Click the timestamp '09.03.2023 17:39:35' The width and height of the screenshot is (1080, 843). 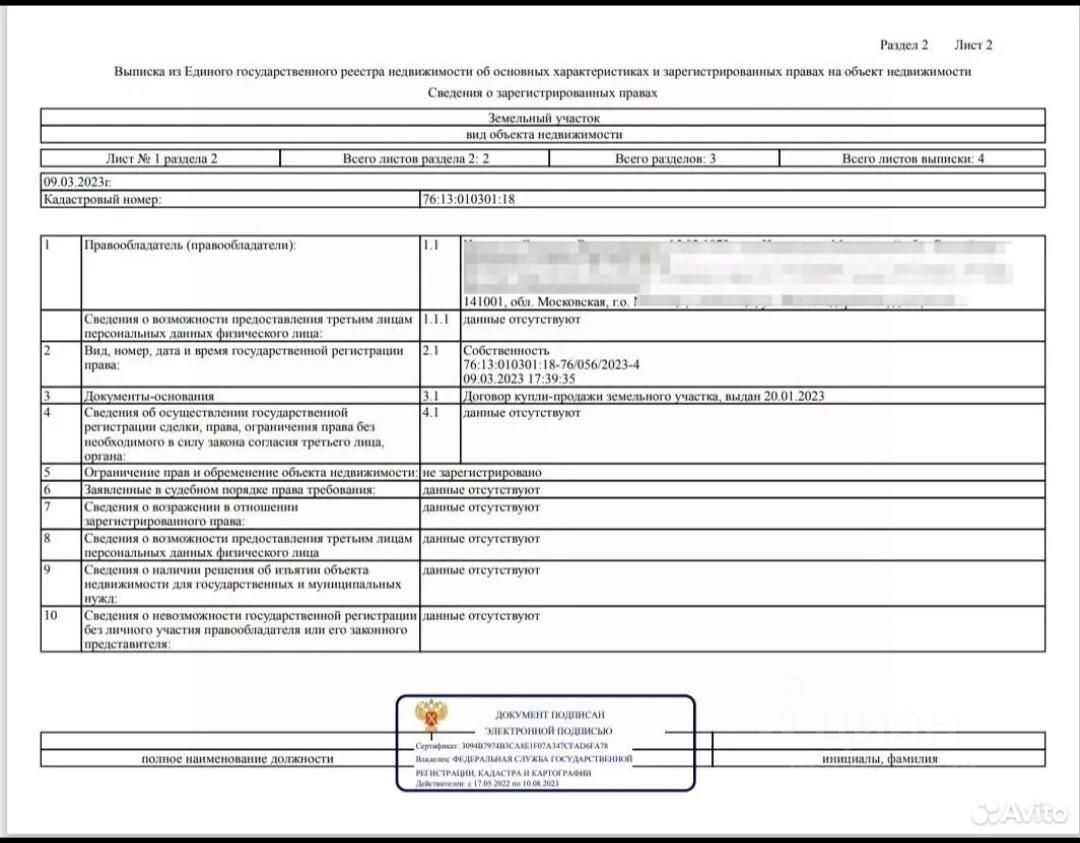(x=519, y=379)
